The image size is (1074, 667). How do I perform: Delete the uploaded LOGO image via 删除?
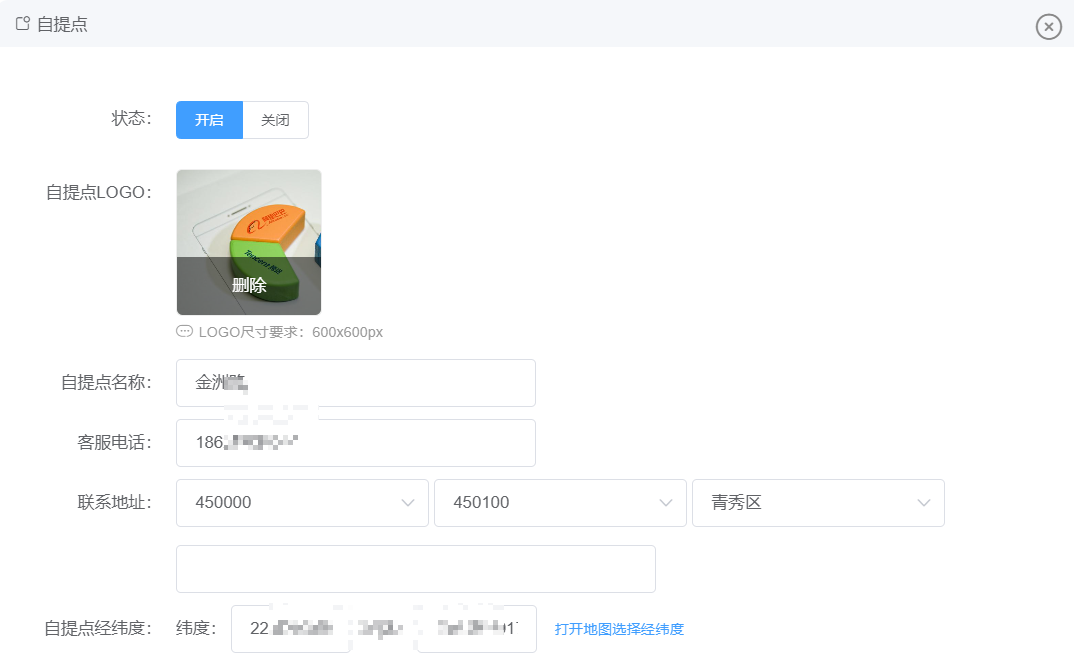pyautogui.click(x=249, y=285)
